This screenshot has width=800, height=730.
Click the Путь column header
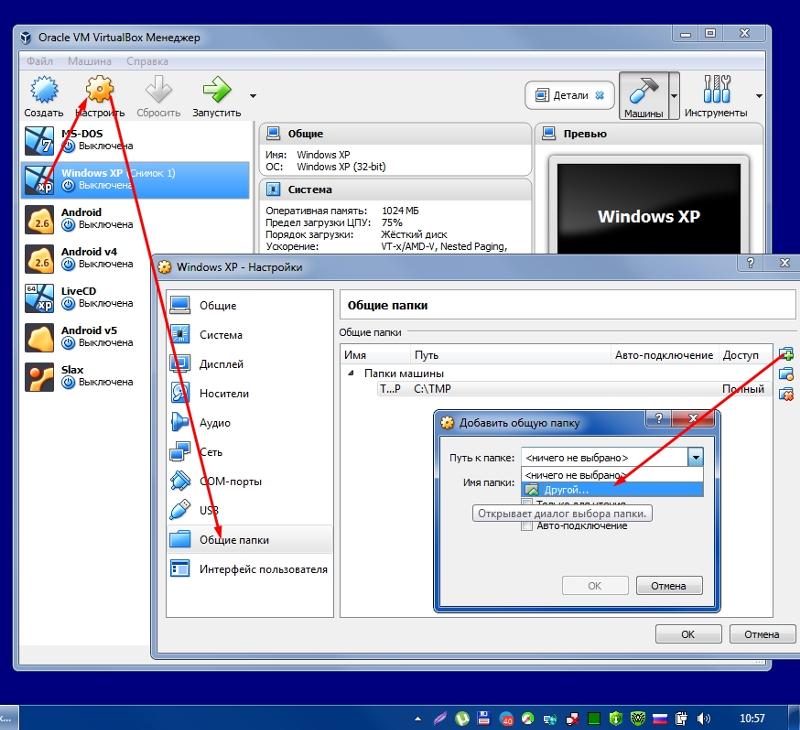click(x=511, y=355)
